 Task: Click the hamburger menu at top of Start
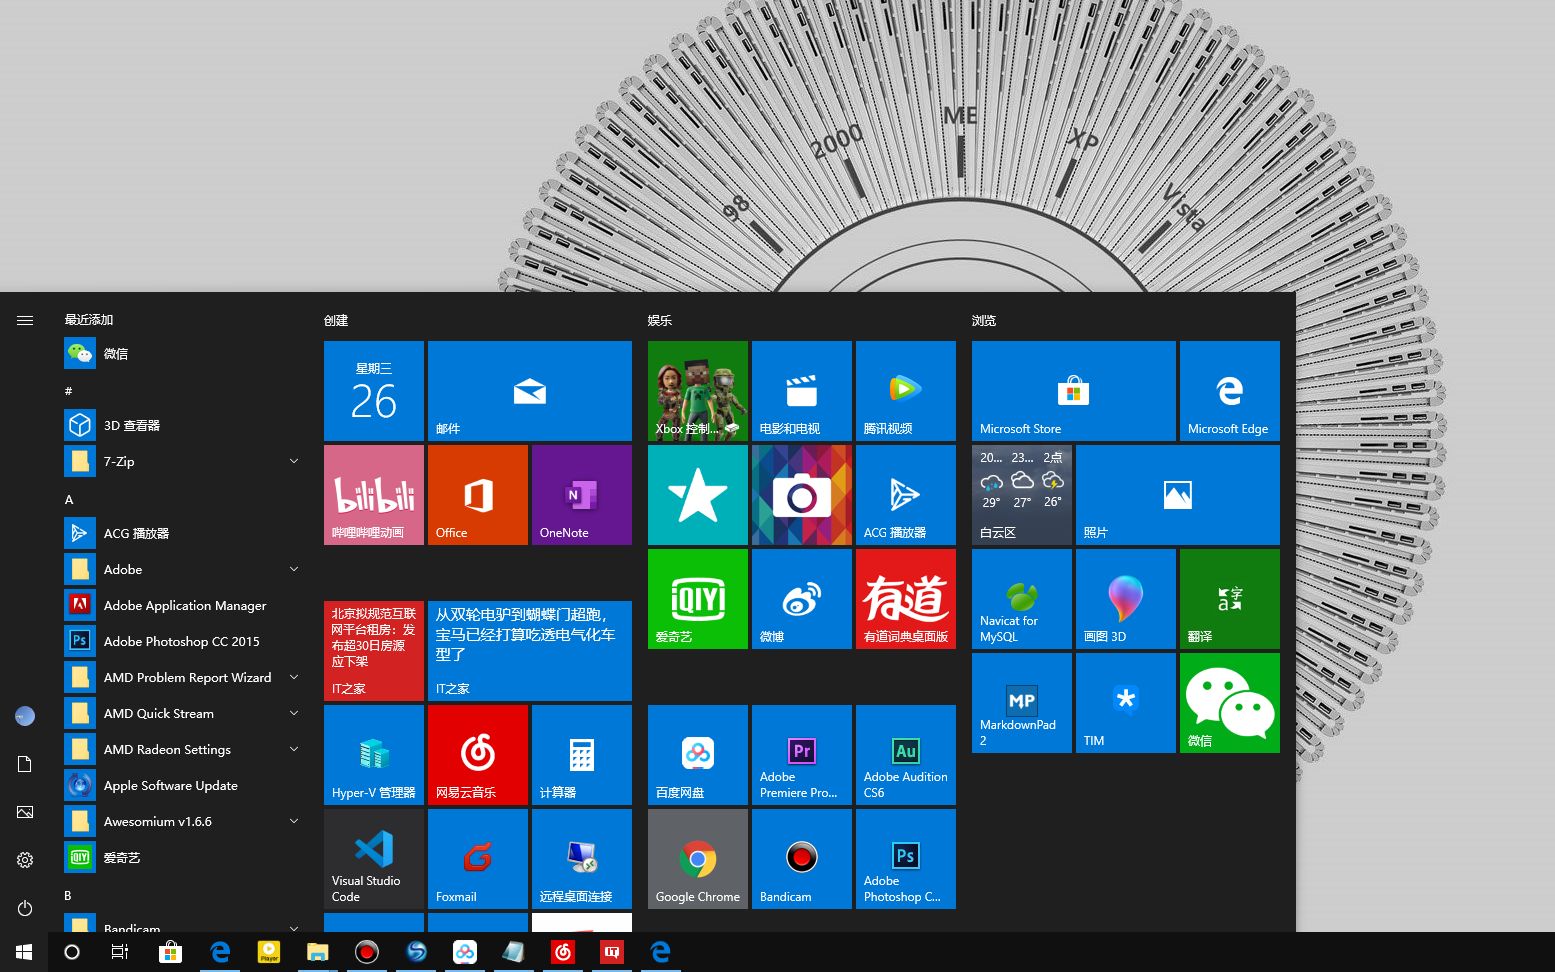[x=25, y=320]
